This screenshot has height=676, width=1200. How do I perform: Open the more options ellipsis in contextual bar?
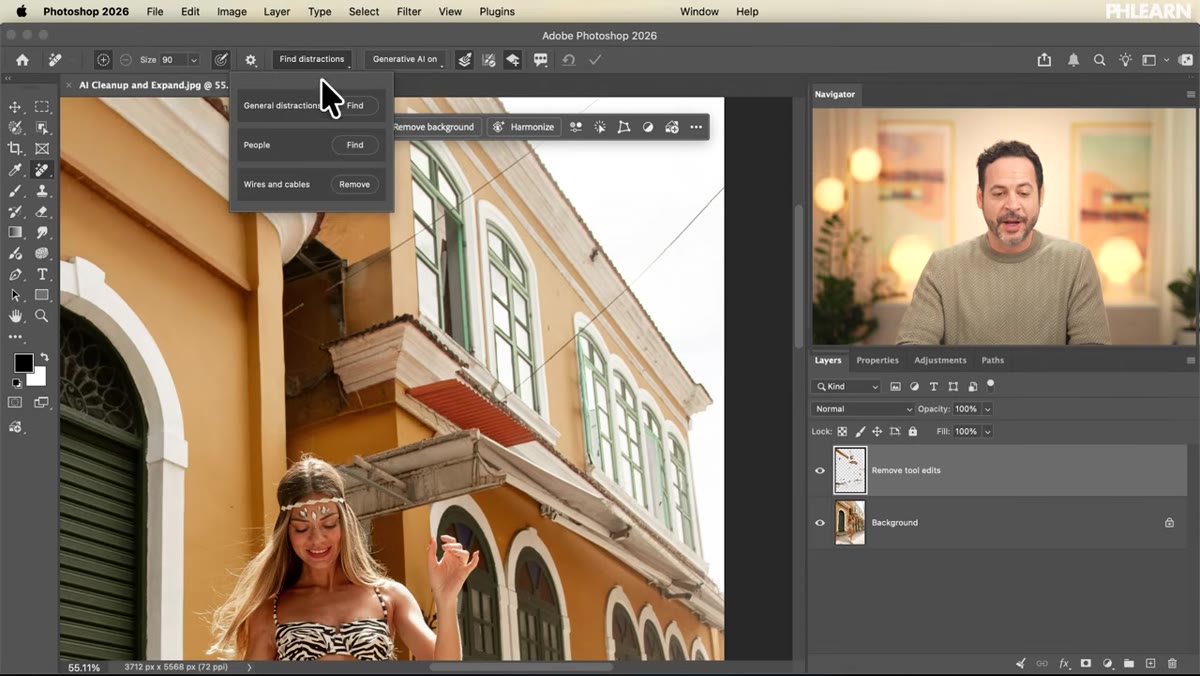pos(696,127)
